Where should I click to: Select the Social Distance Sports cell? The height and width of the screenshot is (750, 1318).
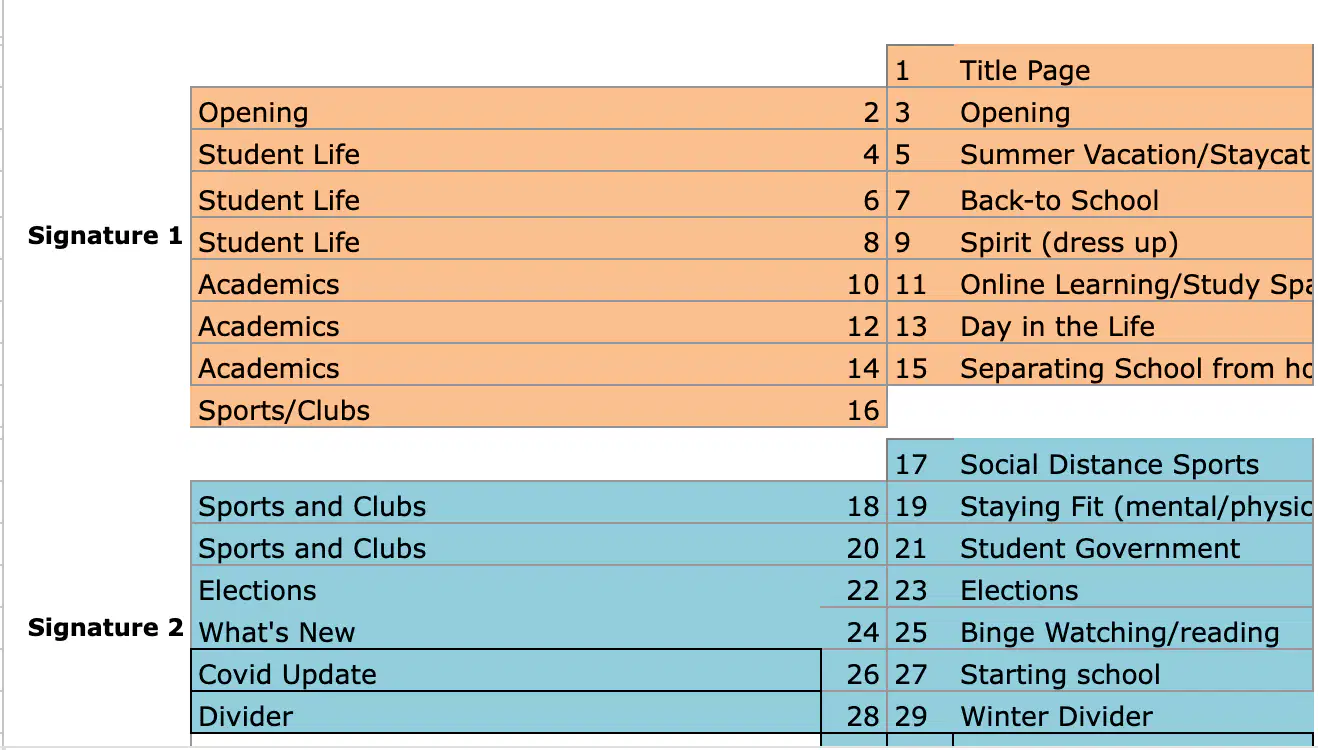pos(1134,462)
